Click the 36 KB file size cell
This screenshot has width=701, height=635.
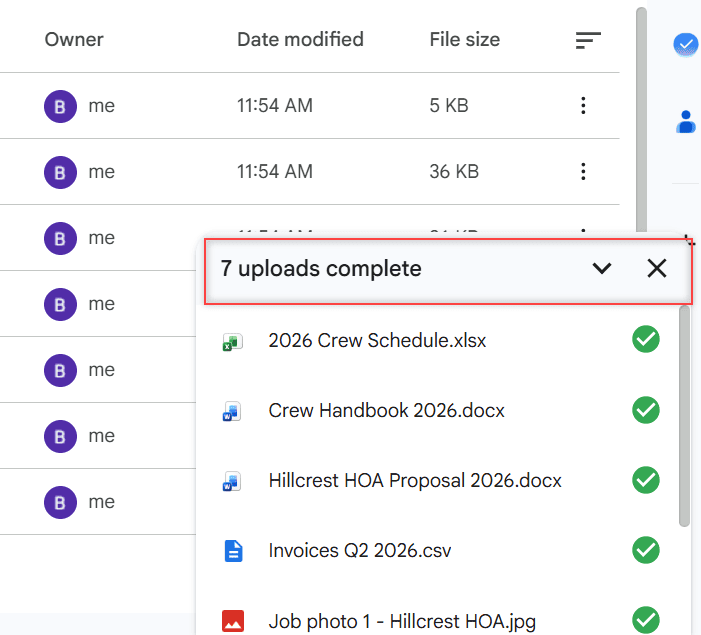[454, 172]
